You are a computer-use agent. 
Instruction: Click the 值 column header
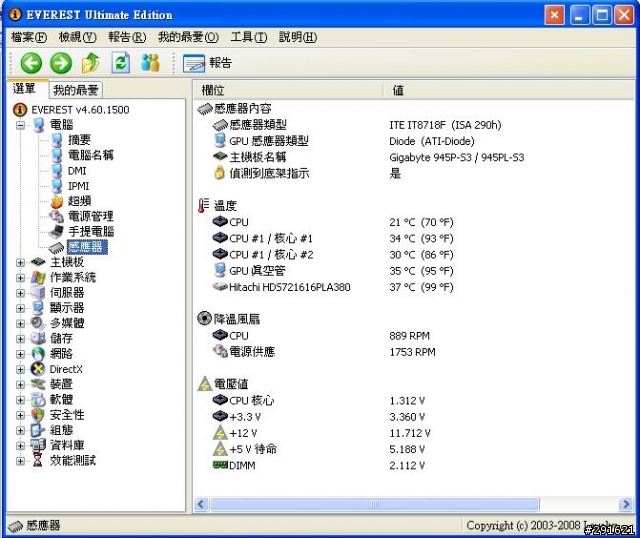click(509, 90)
